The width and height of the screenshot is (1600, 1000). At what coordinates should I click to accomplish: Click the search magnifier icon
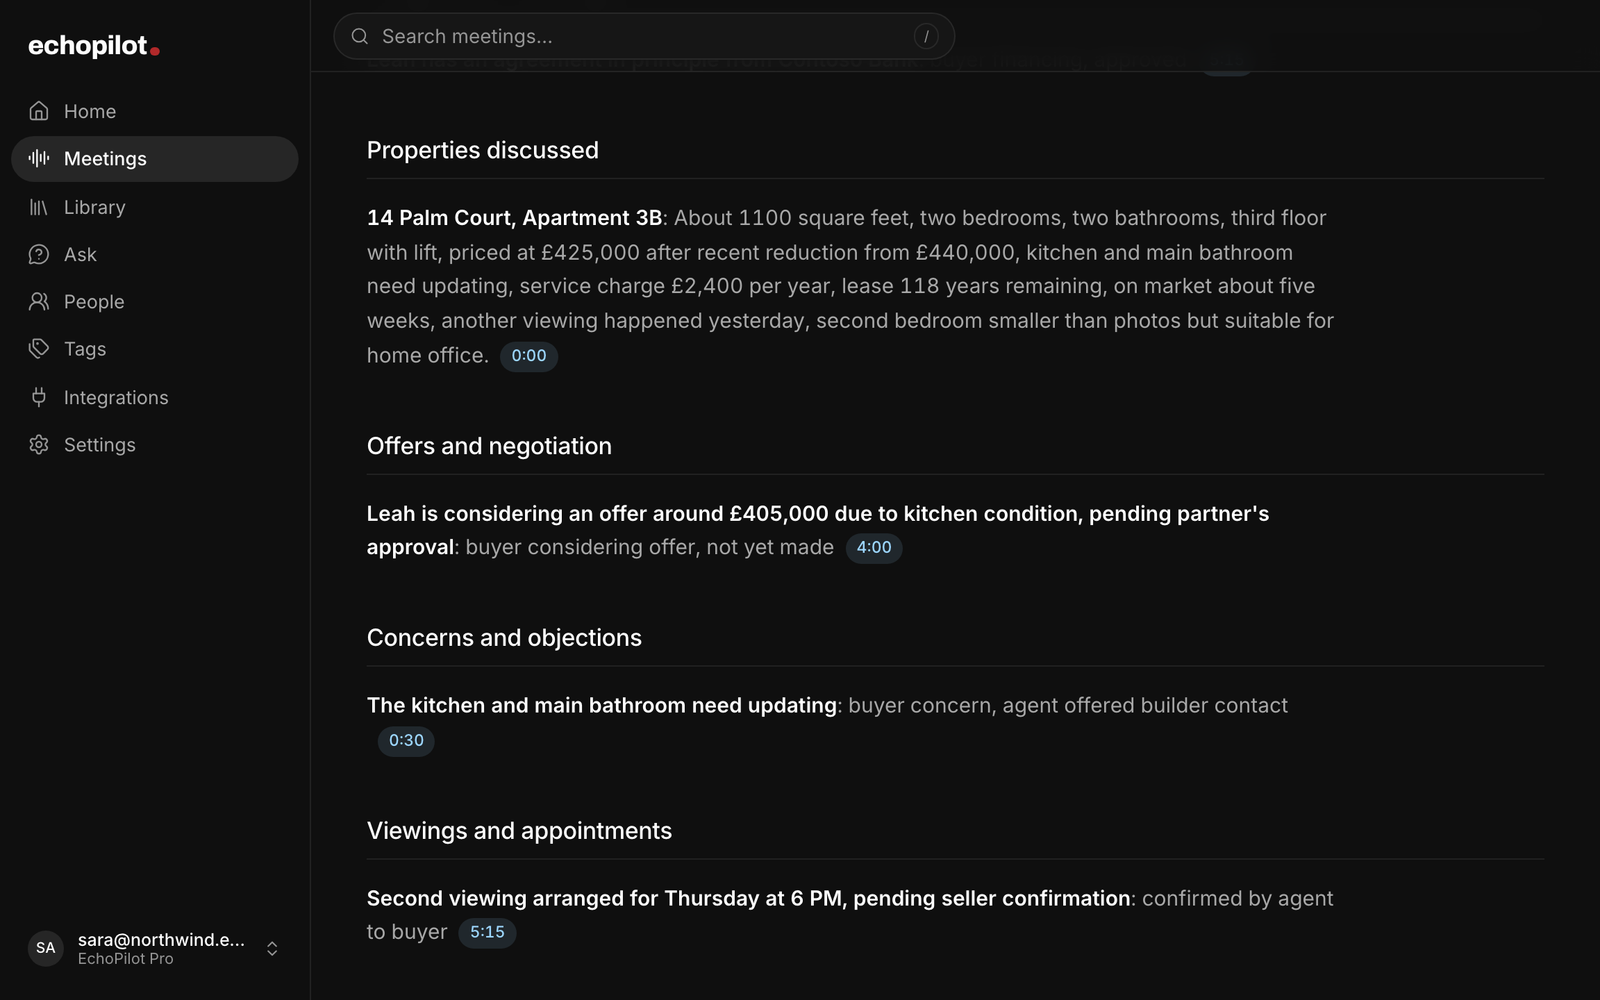[360, 36]
